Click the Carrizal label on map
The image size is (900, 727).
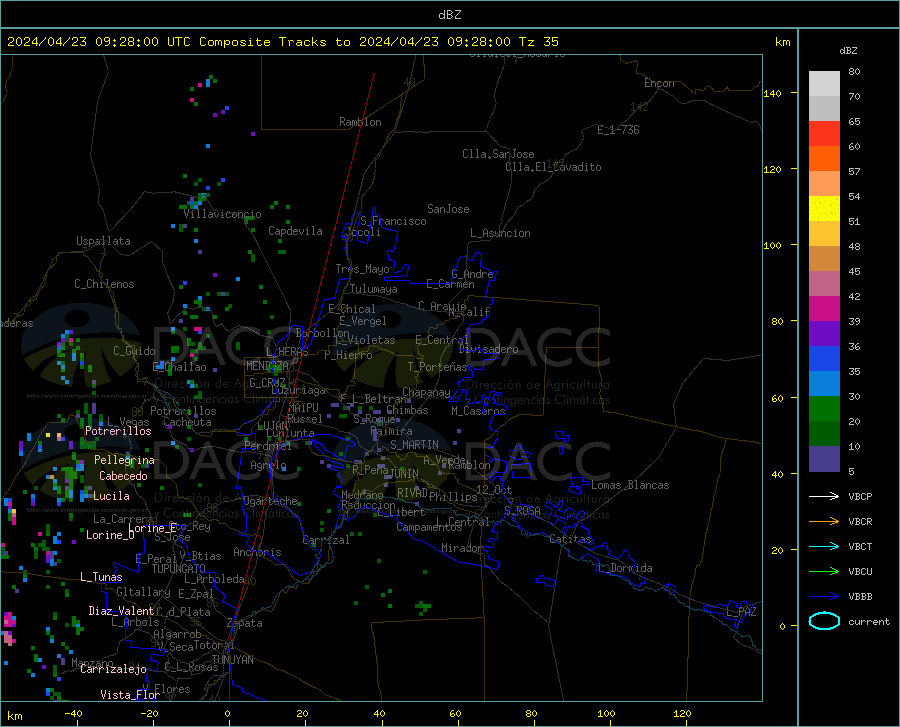click(x=326, y=541)
